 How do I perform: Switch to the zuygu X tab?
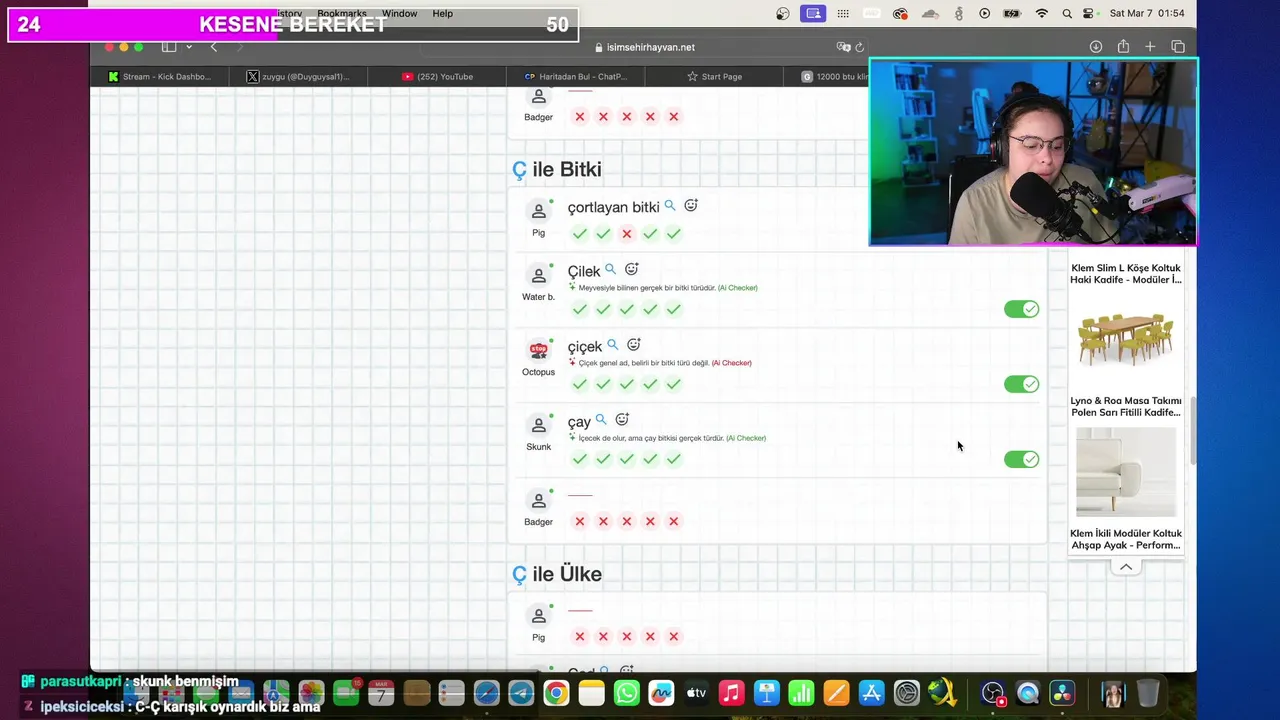[298, 76]
